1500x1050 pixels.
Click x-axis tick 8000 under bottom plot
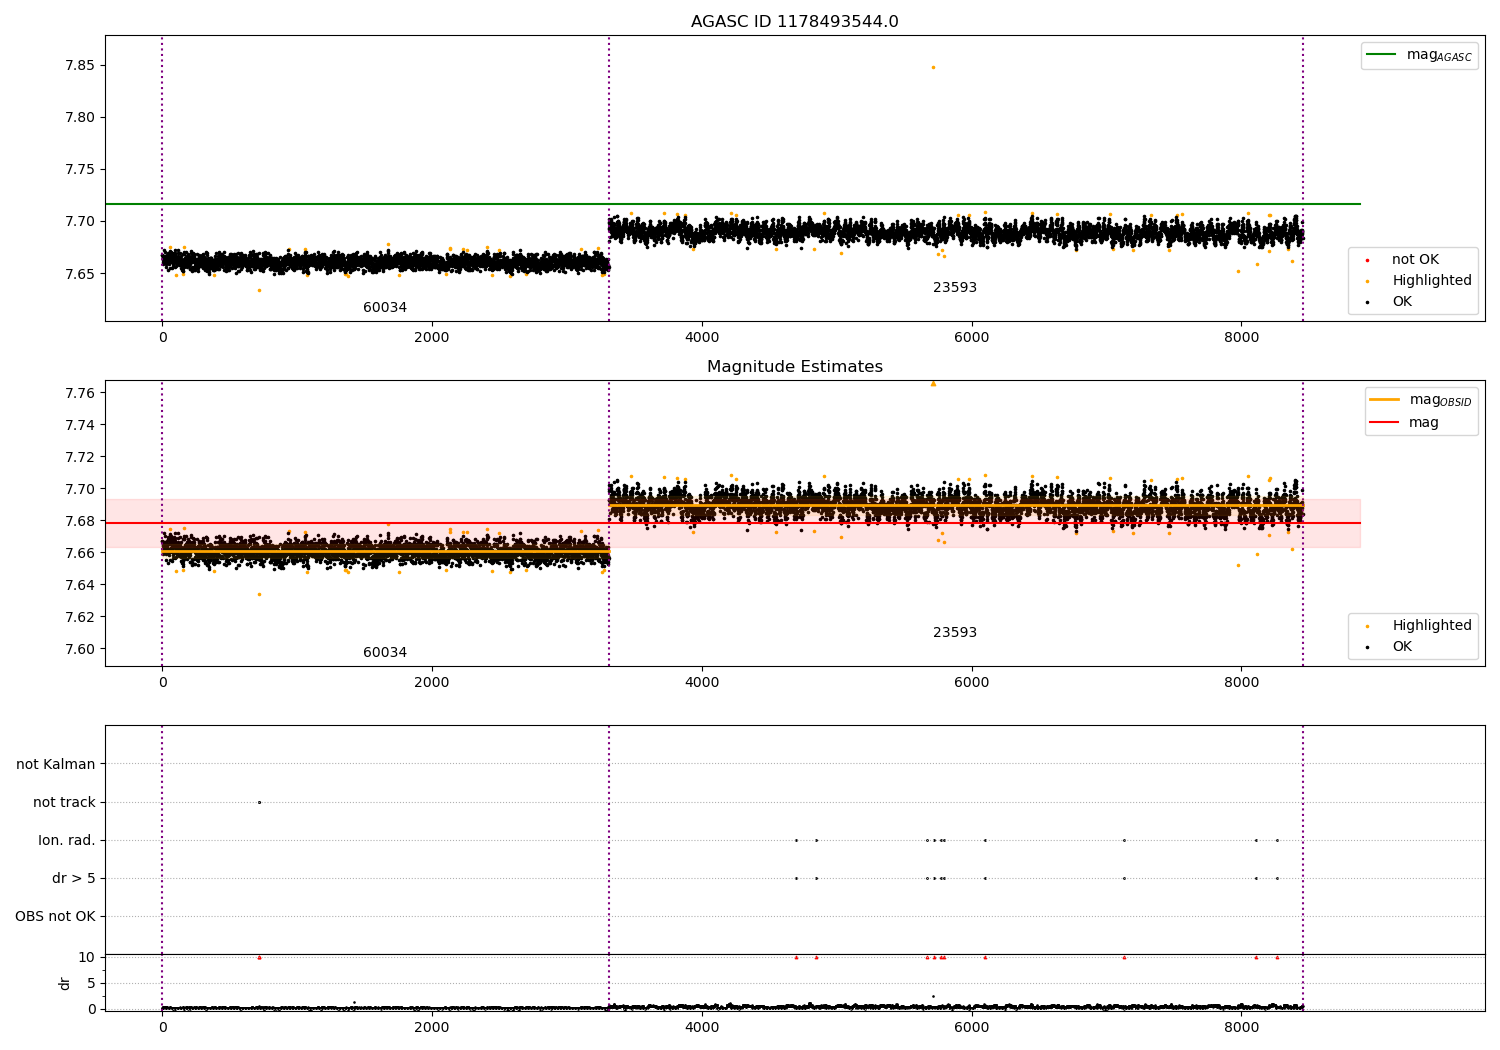(1242, 1028)
